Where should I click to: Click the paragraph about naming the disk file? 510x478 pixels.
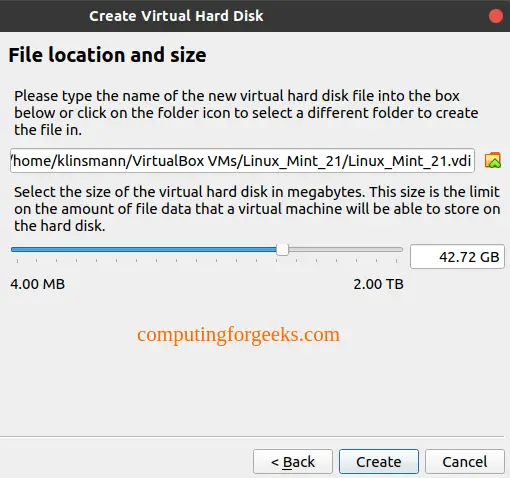(x=246, y=113)
